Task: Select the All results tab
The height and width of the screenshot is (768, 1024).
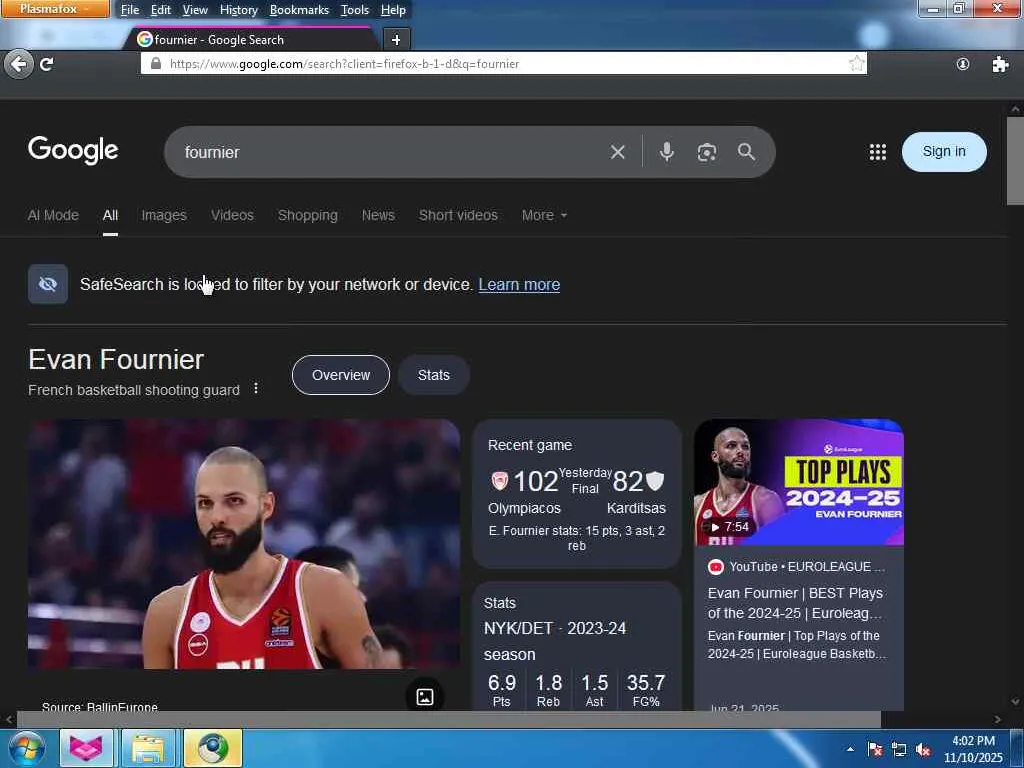Action: pos(110,215)
